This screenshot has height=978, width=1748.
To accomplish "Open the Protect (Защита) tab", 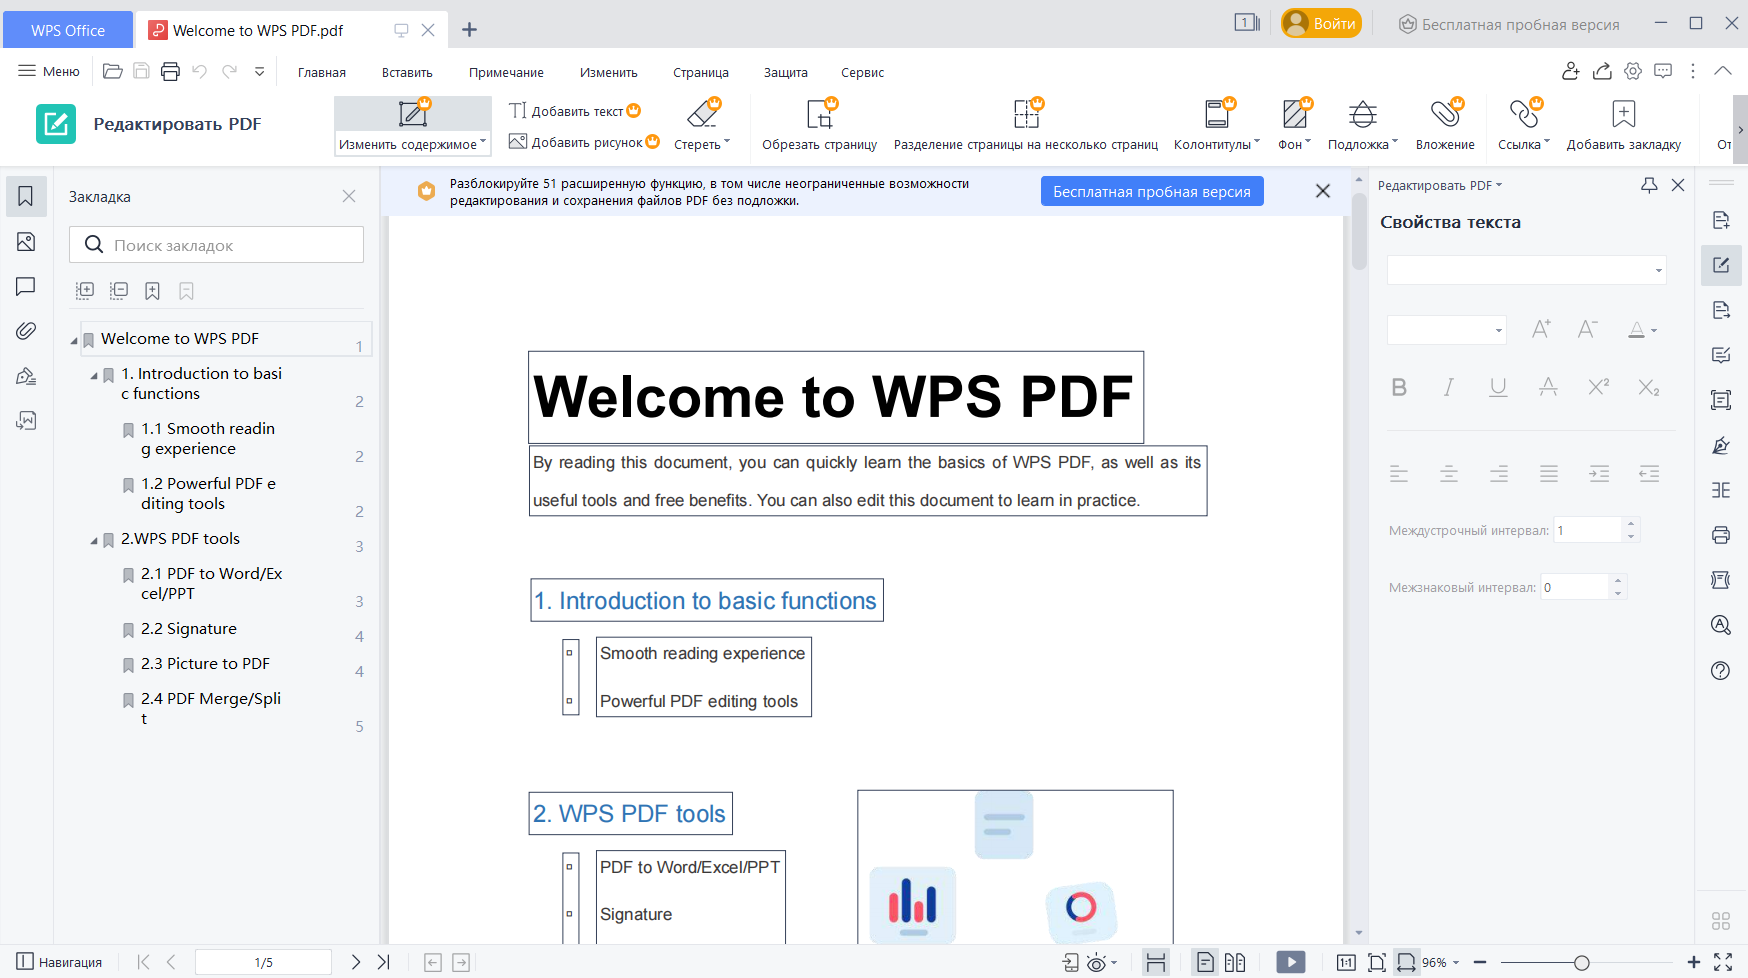I will click(x=785, y=73).
